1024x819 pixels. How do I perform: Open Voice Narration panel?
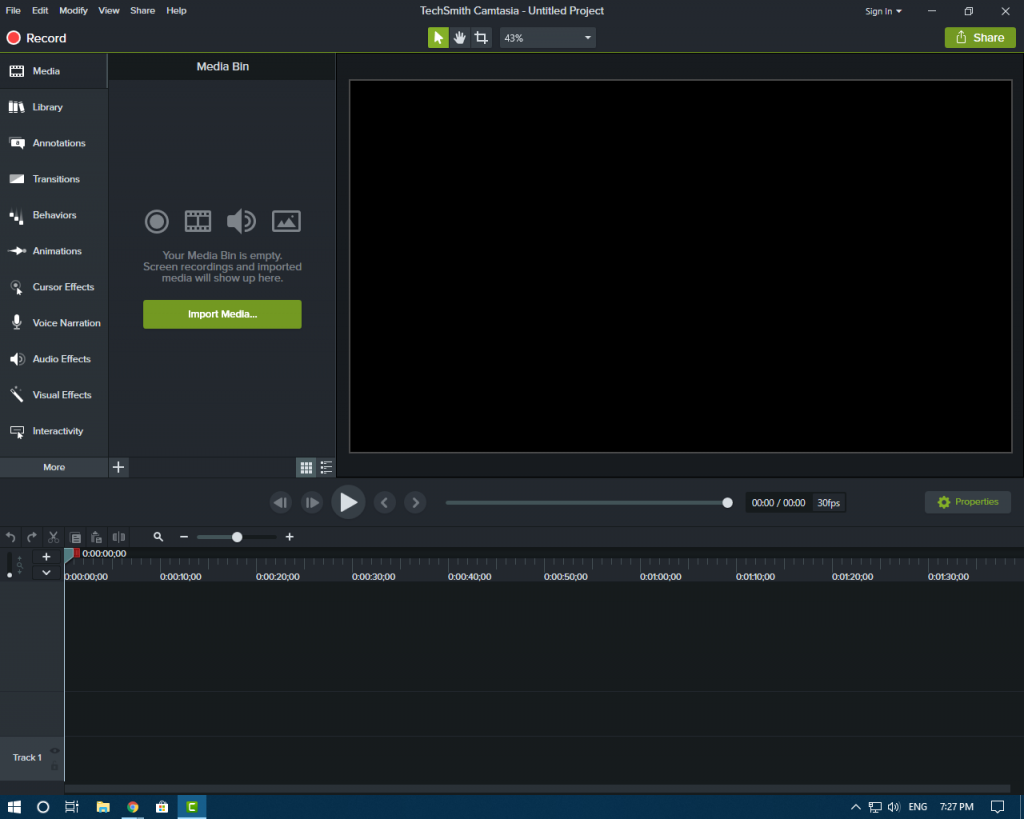click(54, 323)
